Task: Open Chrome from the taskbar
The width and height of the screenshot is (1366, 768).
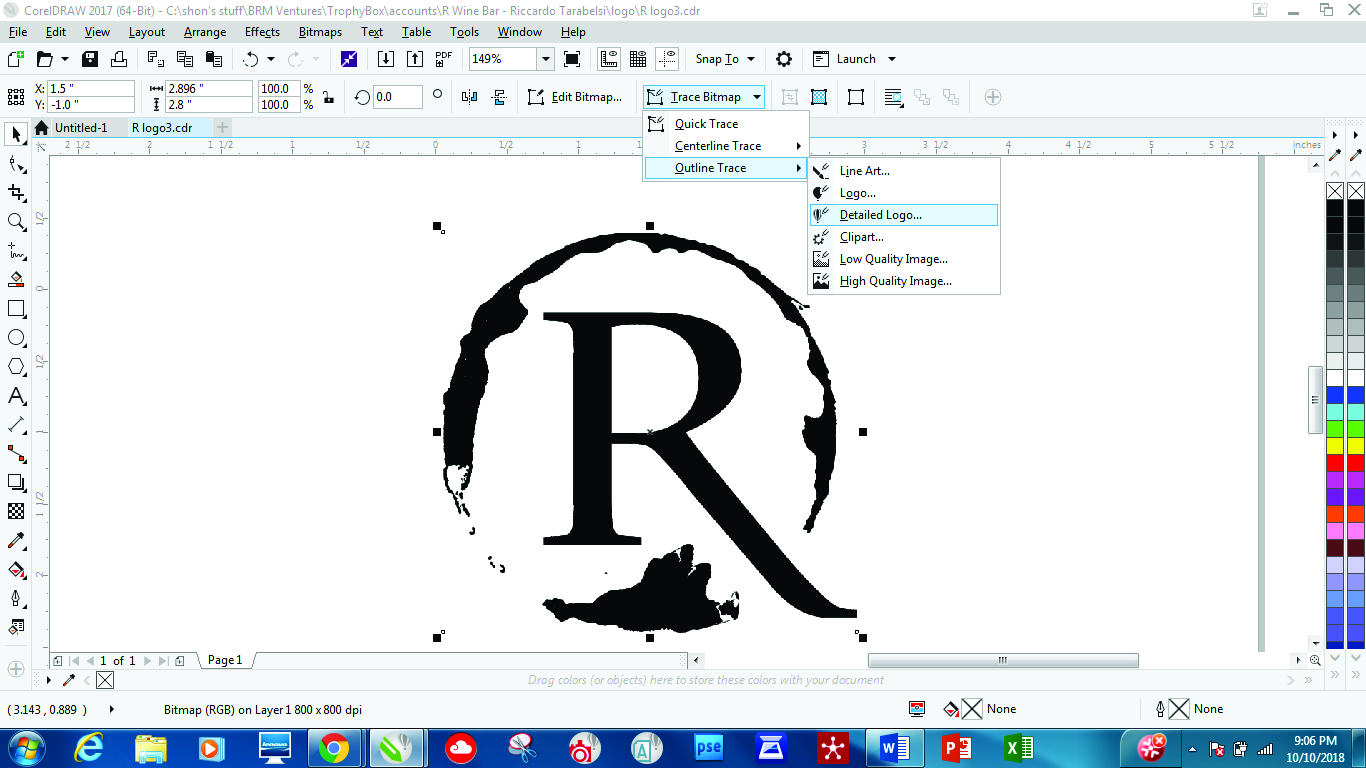Action: [x=335, y=747]
